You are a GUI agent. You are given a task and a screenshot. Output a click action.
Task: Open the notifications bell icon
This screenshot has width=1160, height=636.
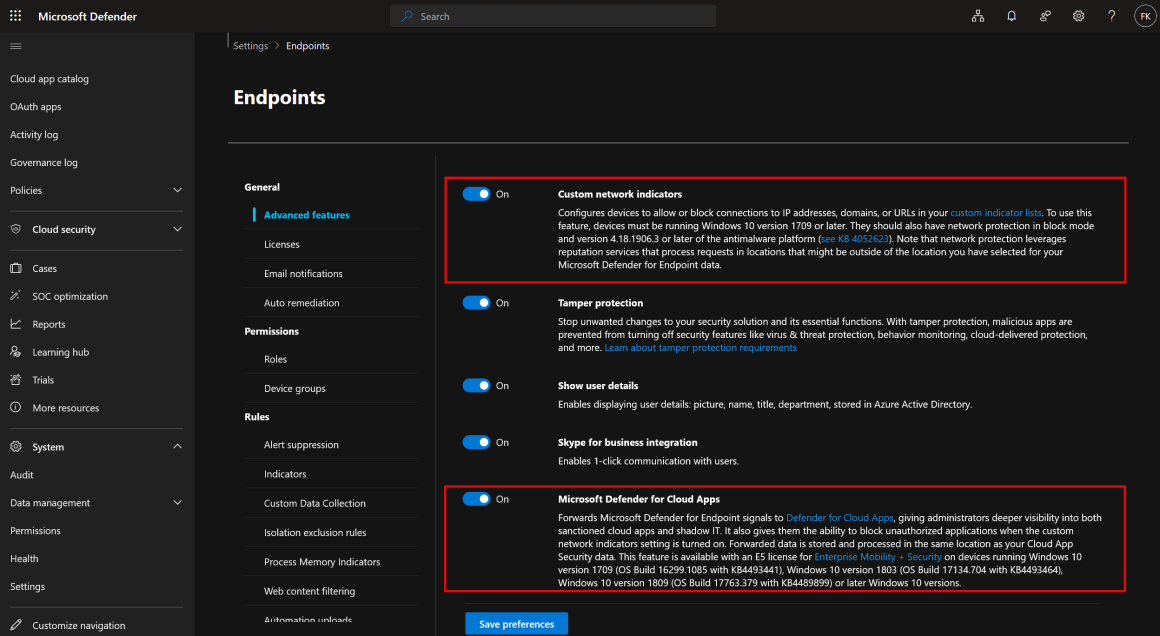click(x=1011, y=16)
